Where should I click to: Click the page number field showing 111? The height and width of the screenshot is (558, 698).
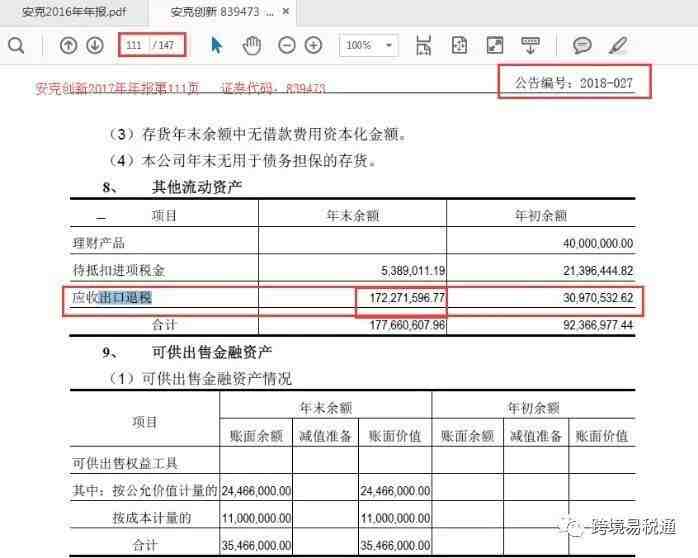pyautogui.click(x=133, y=46)
